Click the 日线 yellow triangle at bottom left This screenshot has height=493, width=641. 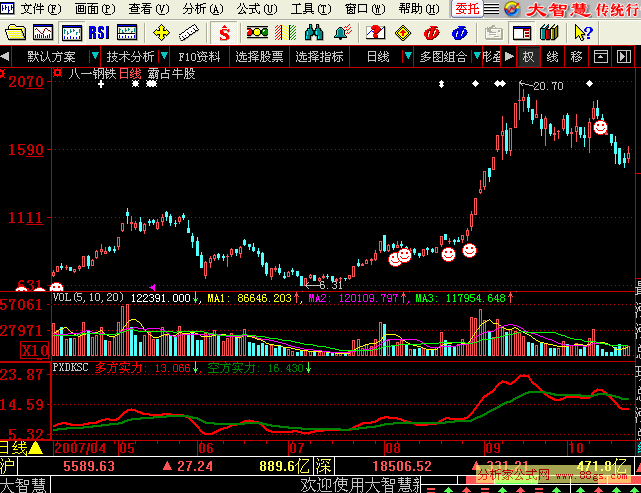[36, 448]
